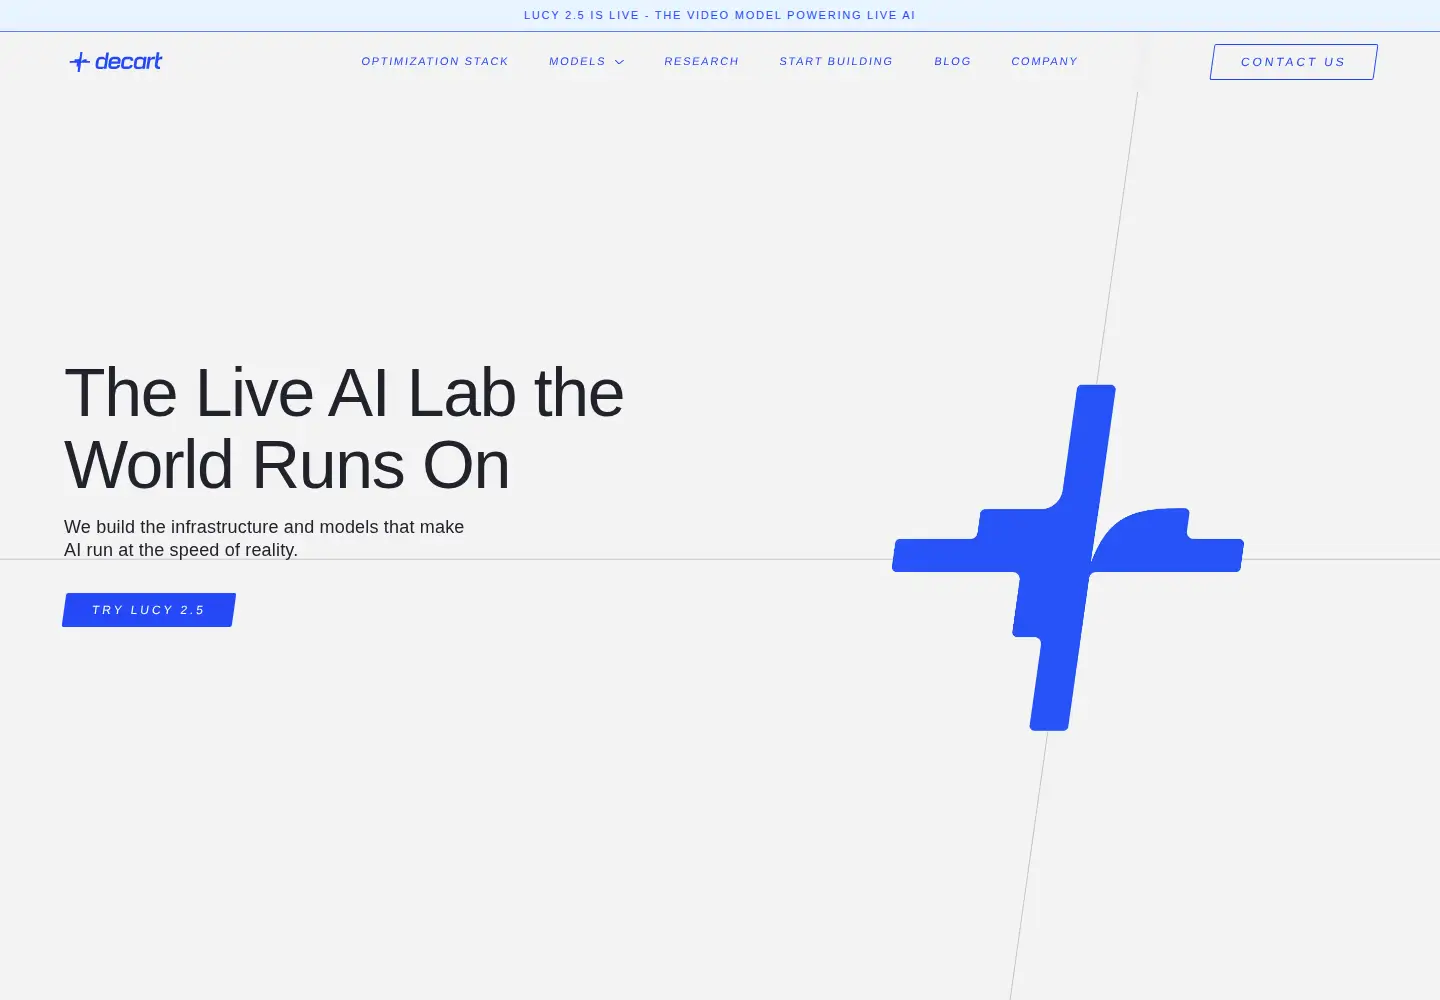The image size is (1440, 1000).
Task: Expand the Models dropdown chevron
Action: 619,62
